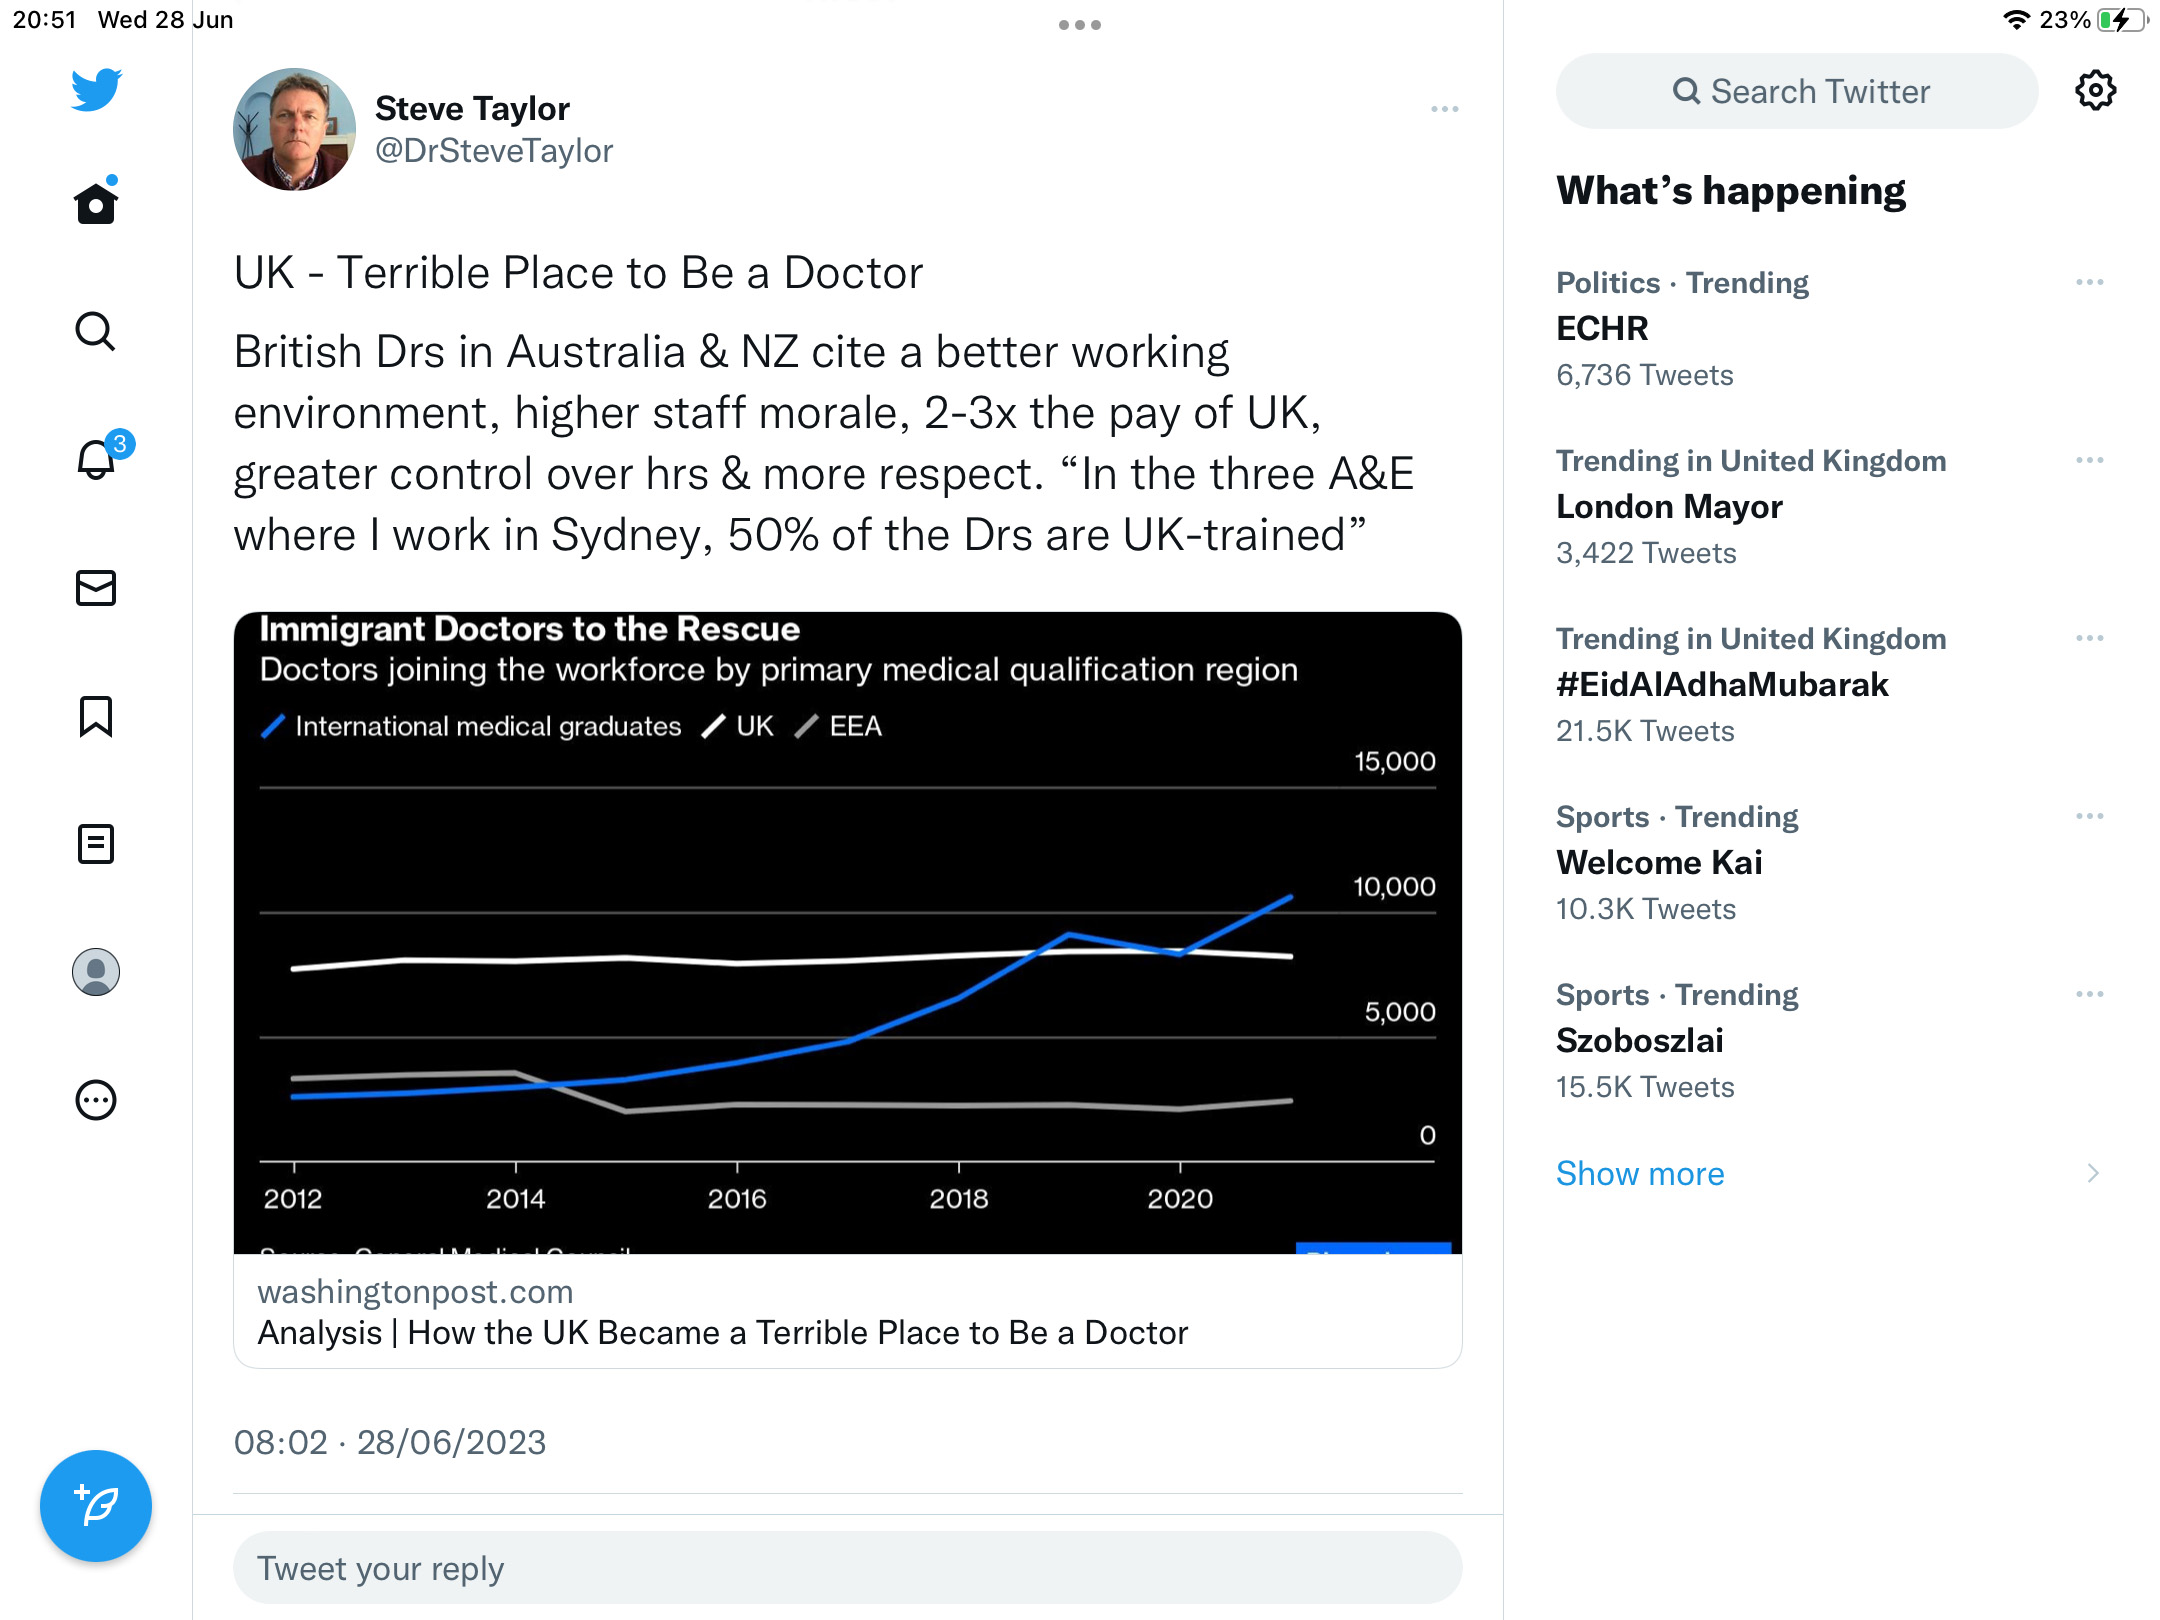The width and height of the screenshot is (2160, 1620).
Task: Go to Home timeline icon
Action: point(96,201)
